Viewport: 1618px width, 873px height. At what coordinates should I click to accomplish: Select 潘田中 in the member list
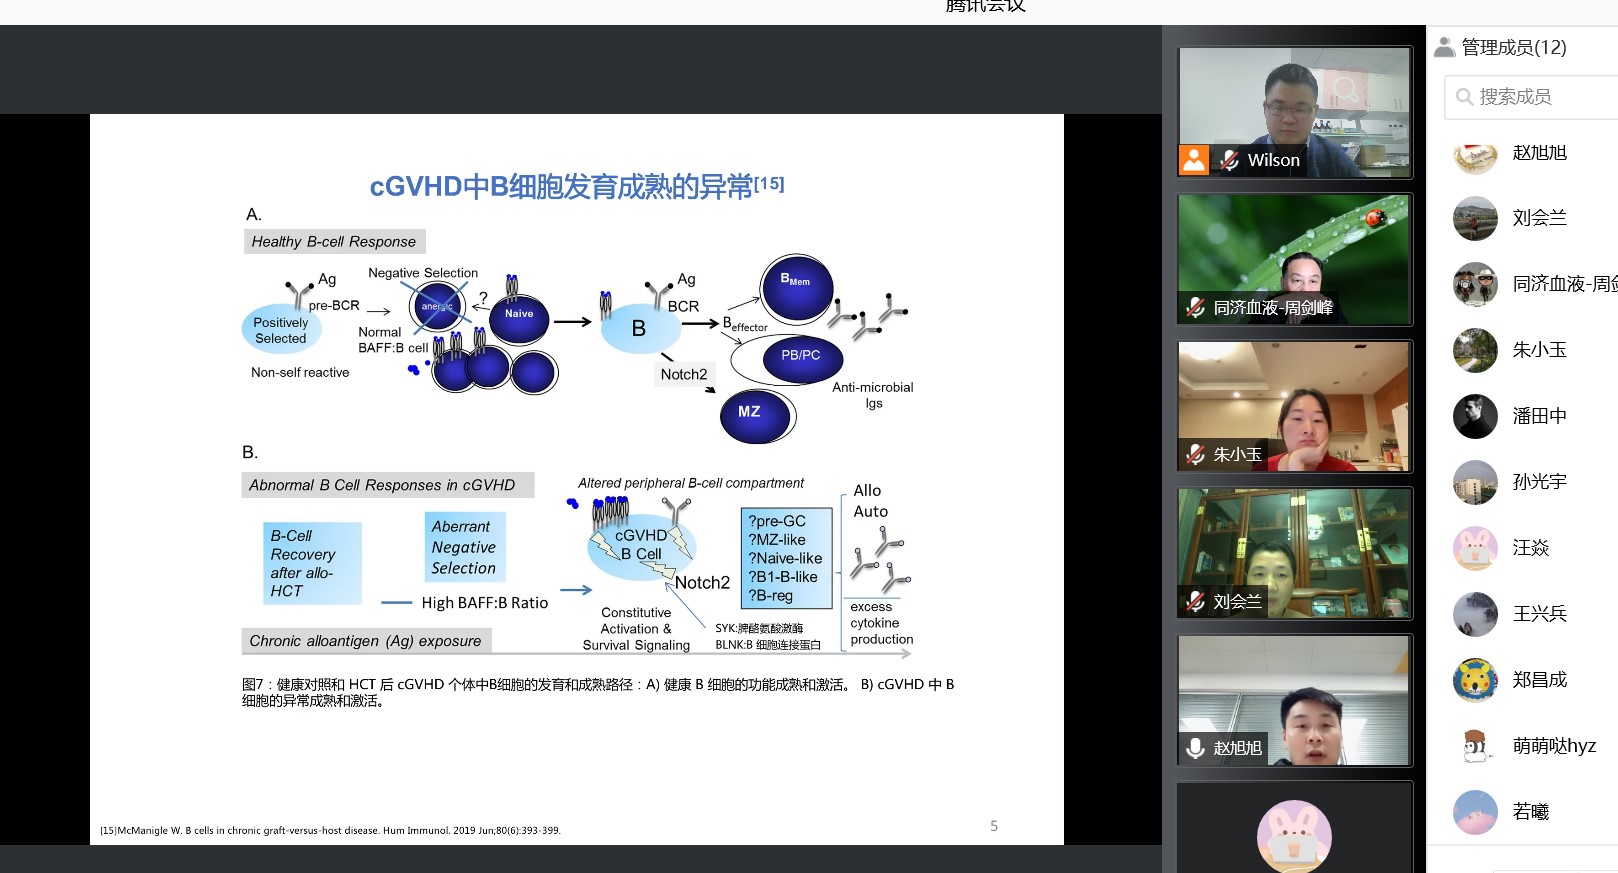[1539, 416]
